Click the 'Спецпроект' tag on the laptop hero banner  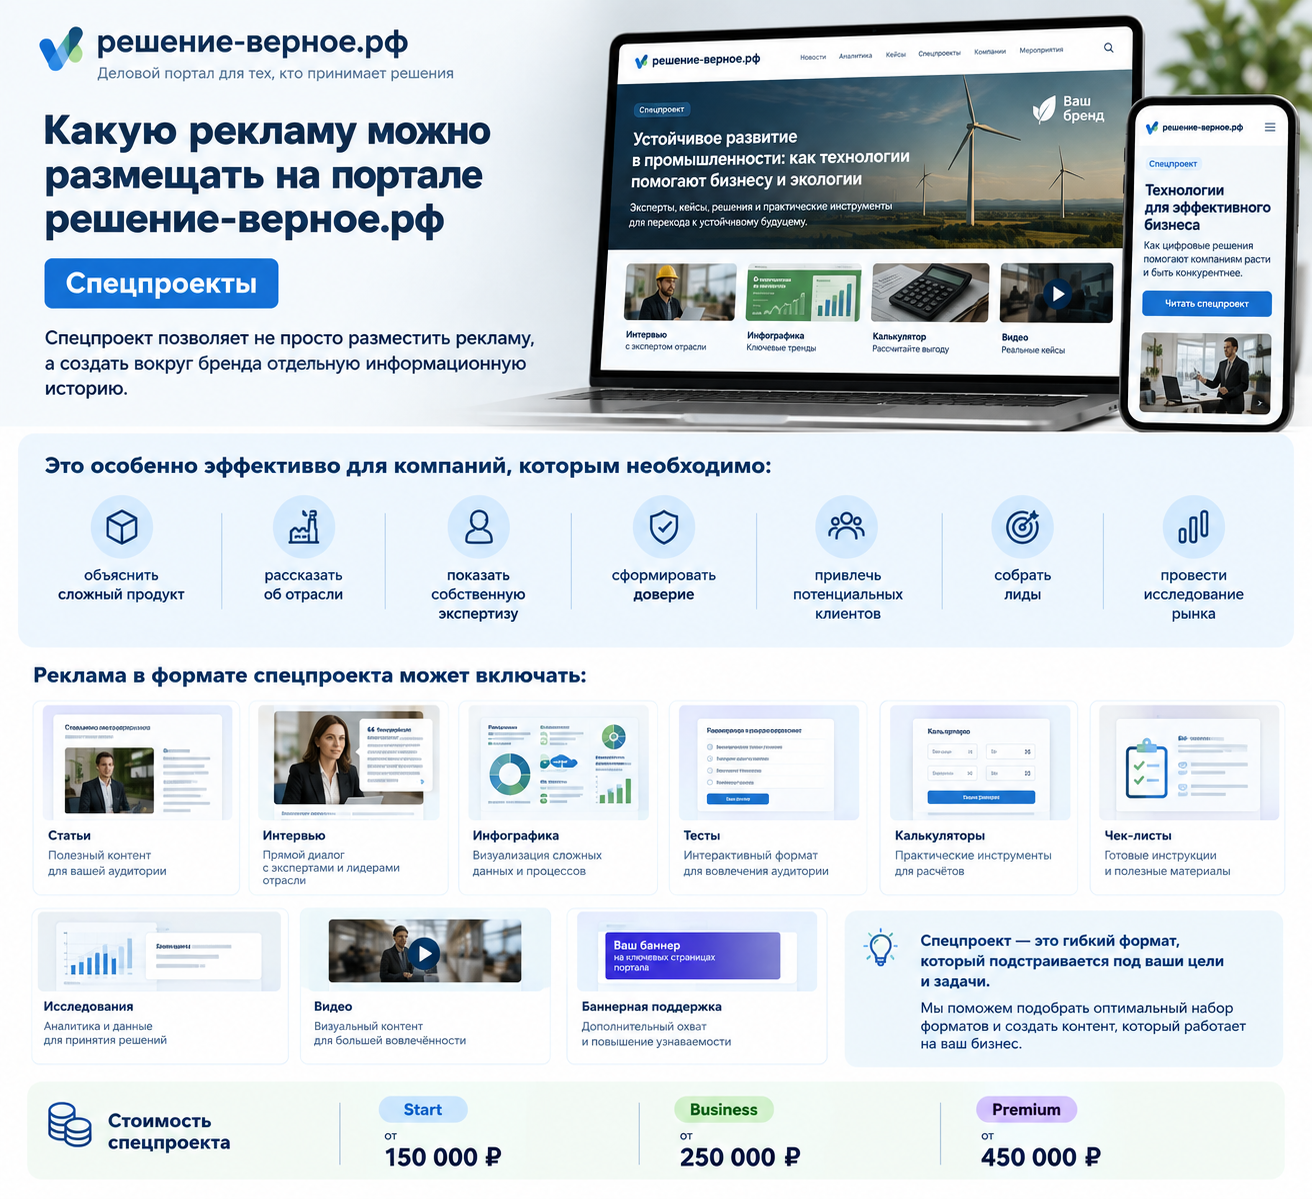click(x=662, y=110)
